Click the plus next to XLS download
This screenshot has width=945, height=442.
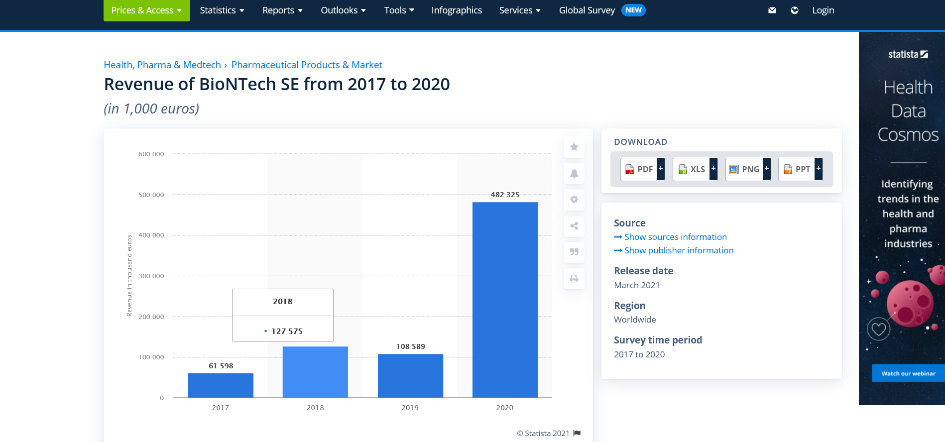[714, 169]
